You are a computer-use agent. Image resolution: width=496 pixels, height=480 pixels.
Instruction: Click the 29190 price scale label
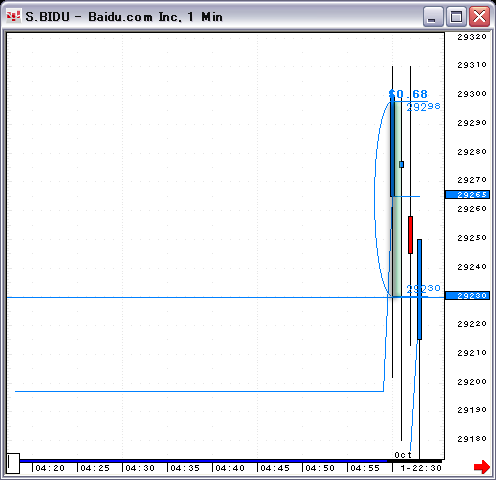click(x=472, y=410)
